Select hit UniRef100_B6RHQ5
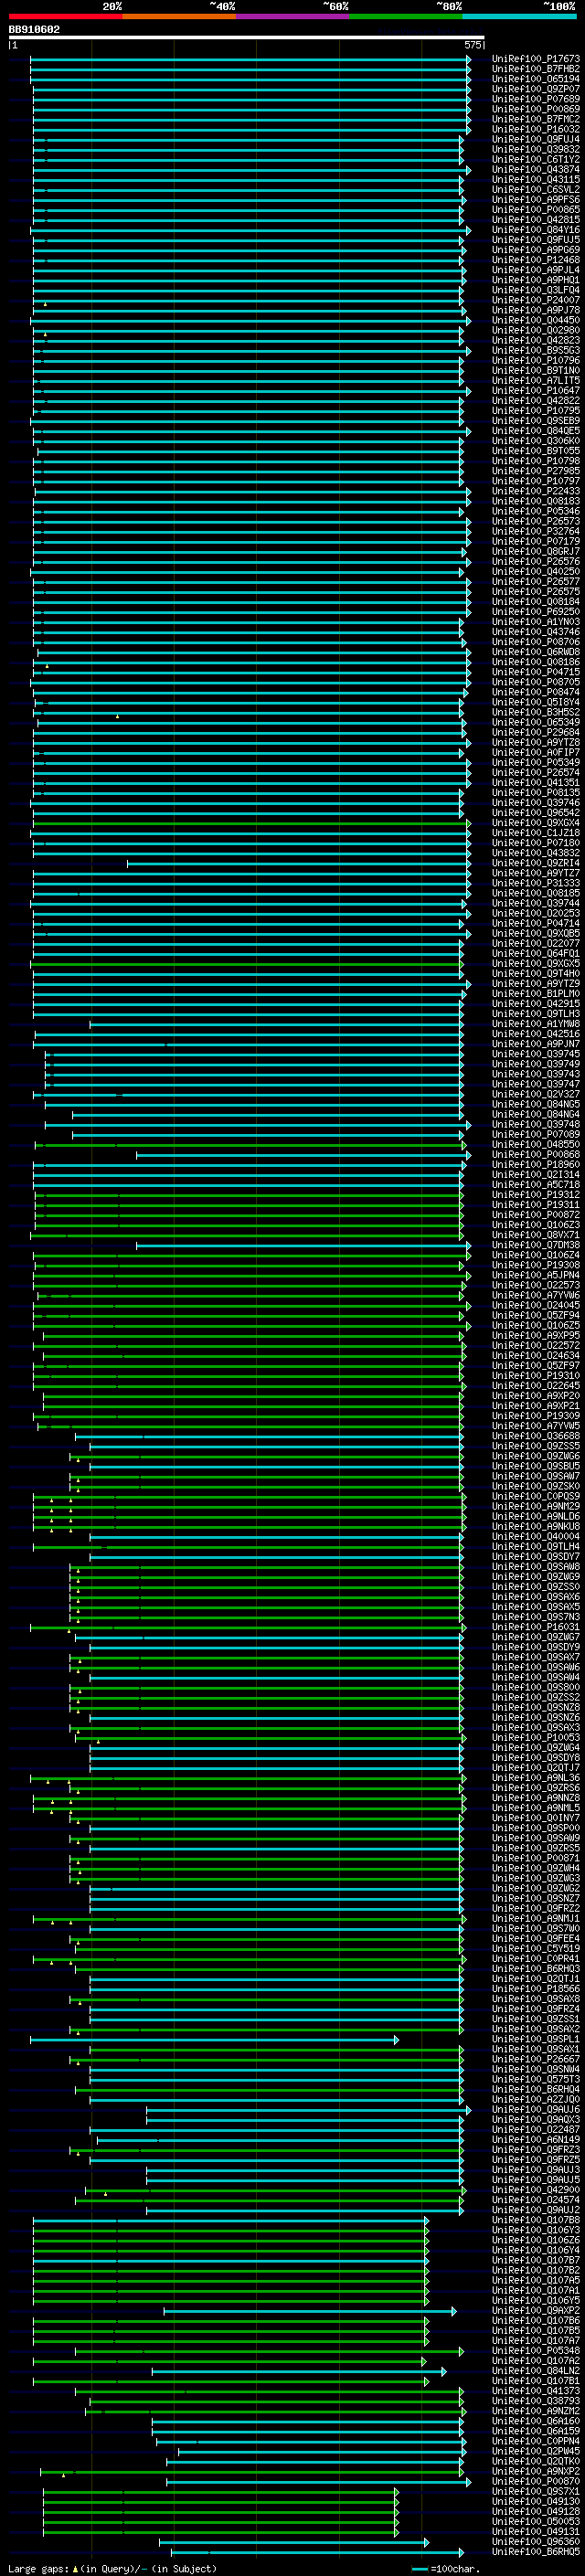Viewport: 585px width, 2576px height. [536, 2551]
